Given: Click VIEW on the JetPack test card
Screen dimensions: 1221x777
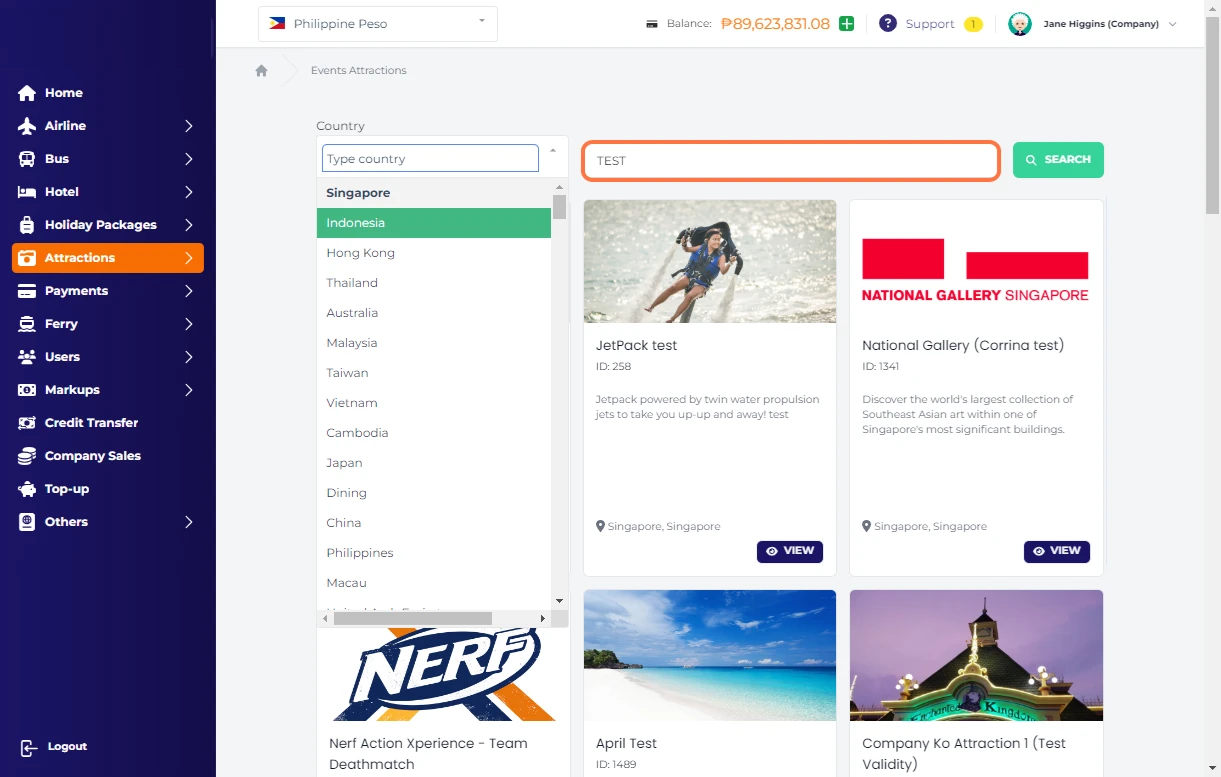Looking at the screenshot, I should point(789,551).
